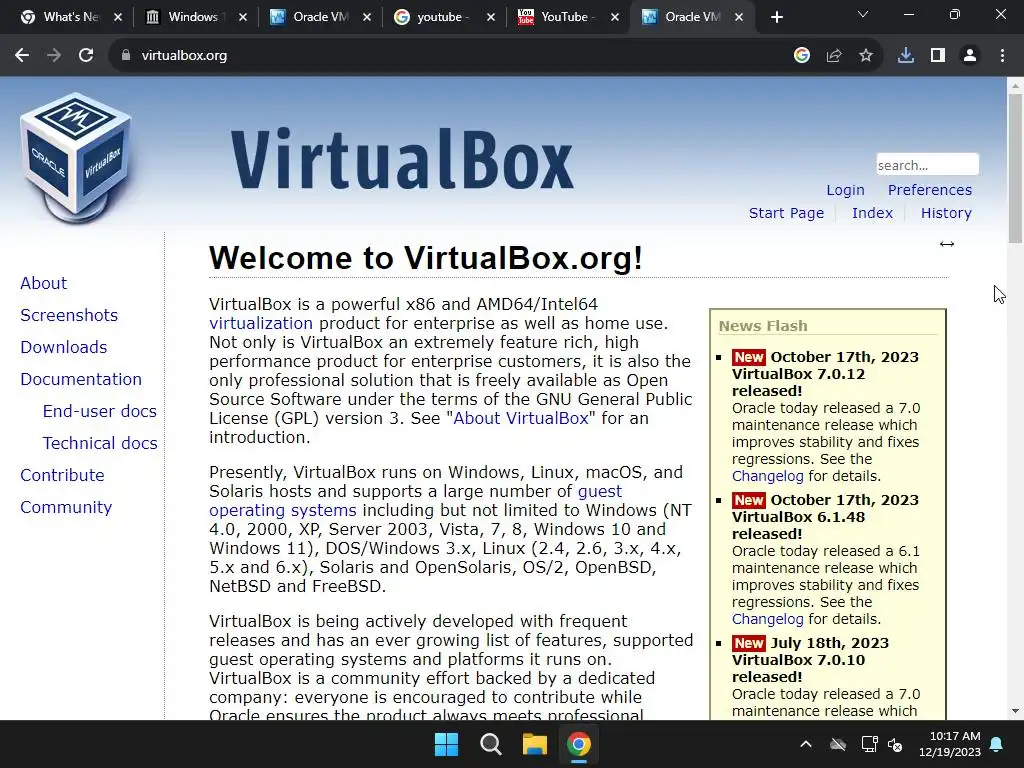Screen dimensions: 1024x768
Task: Open Documentation in the sidebar
Action: [81, 379]
